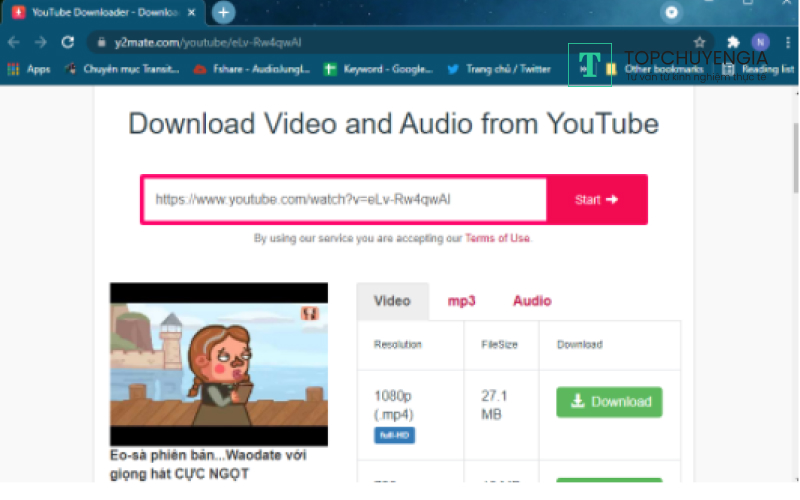The image size is (800, 500).
Task: Switch to the mp3 tab
Action: coord(461,301)
